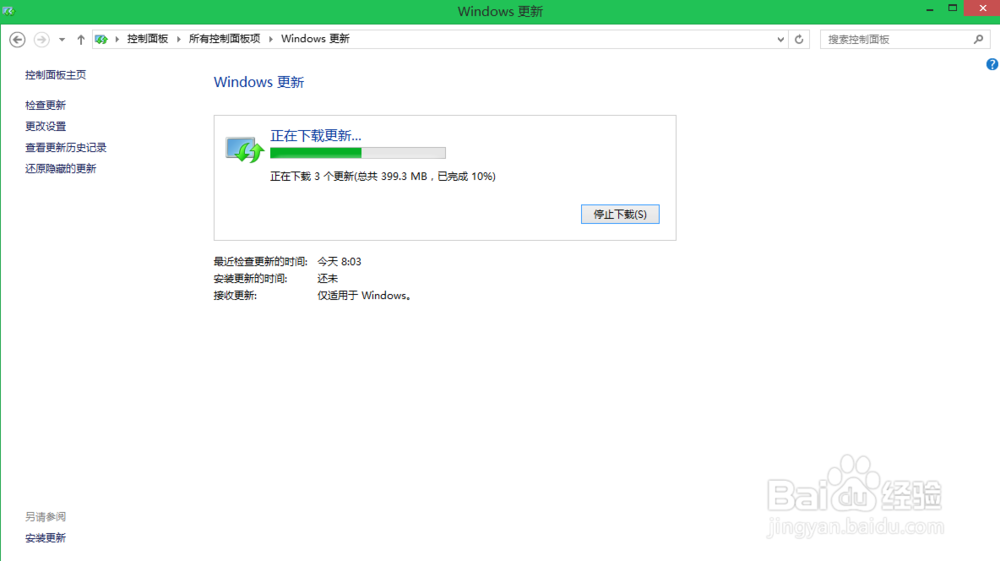Open 控制面板 breadcrumb
1000x561 pixels.
[148, 39]
